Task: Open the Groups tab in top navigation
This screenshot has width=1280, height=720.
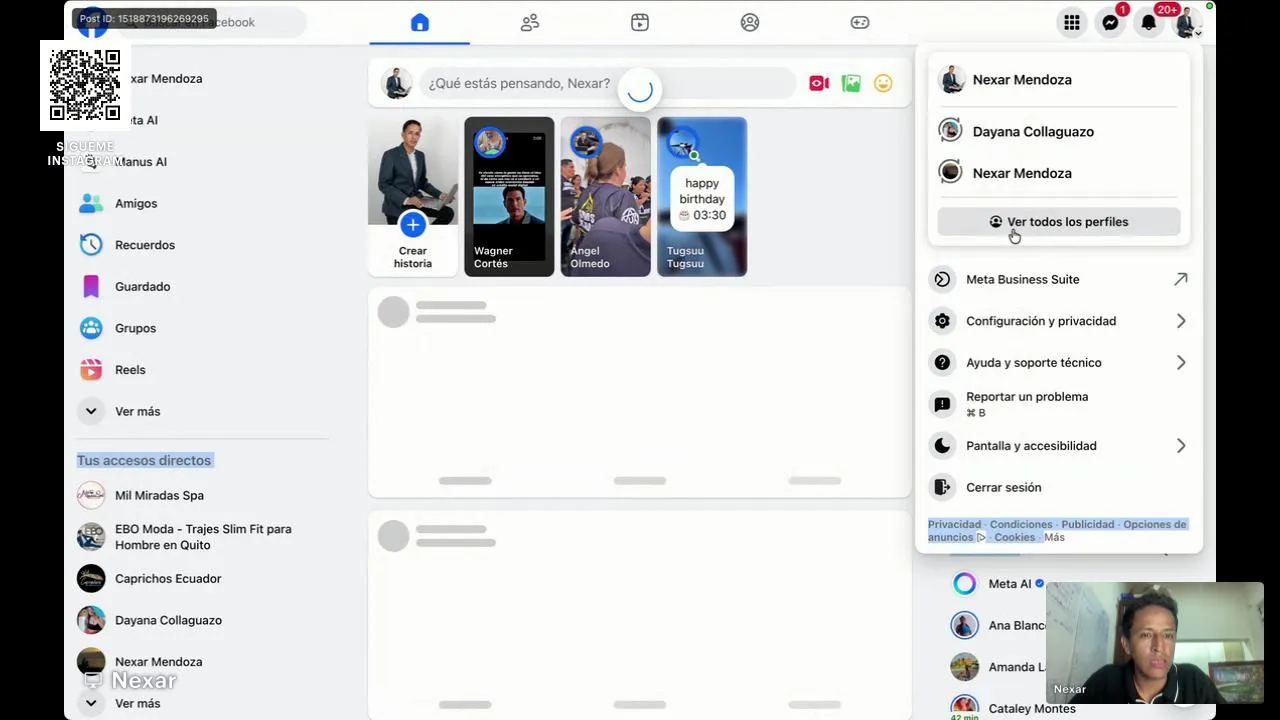Action: point(750,22)
